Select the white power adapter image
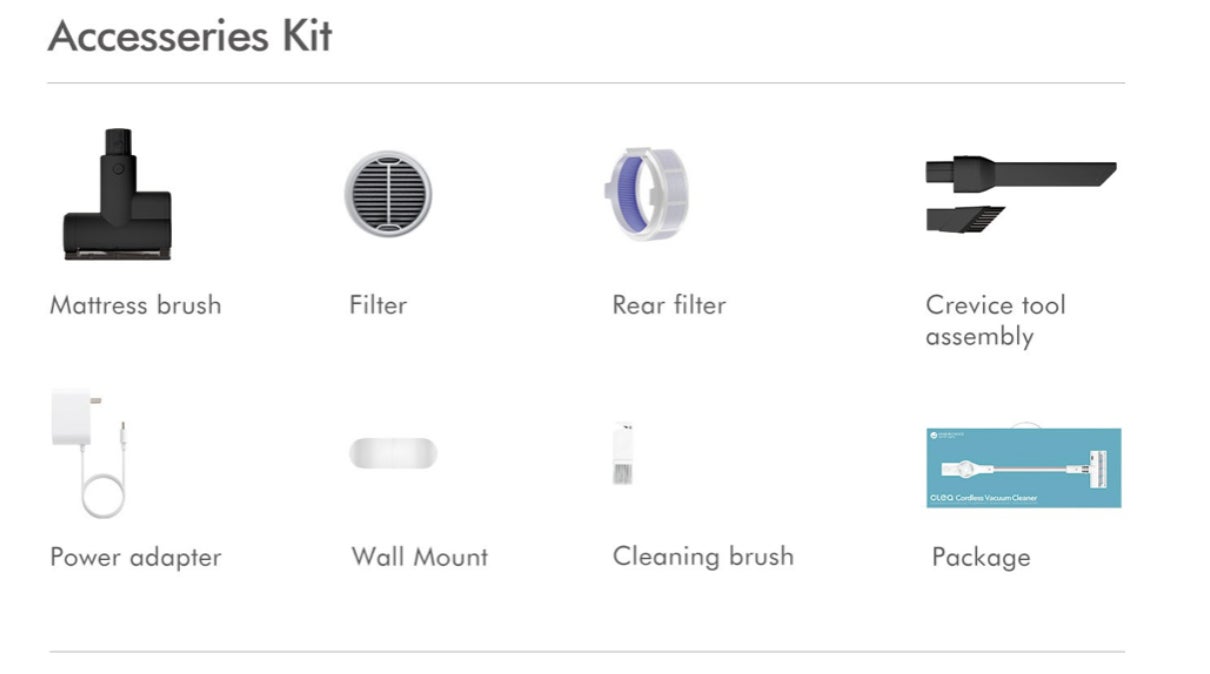1210x674 pixels. tap(88, 451)
